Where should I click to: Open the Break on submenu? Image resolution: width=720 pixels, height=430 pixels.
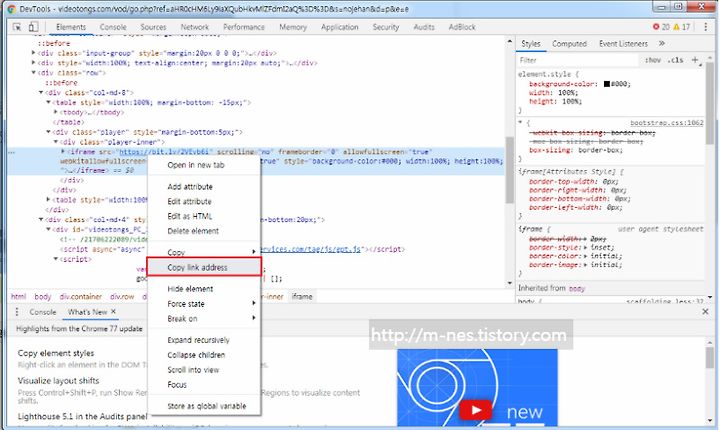204,318
